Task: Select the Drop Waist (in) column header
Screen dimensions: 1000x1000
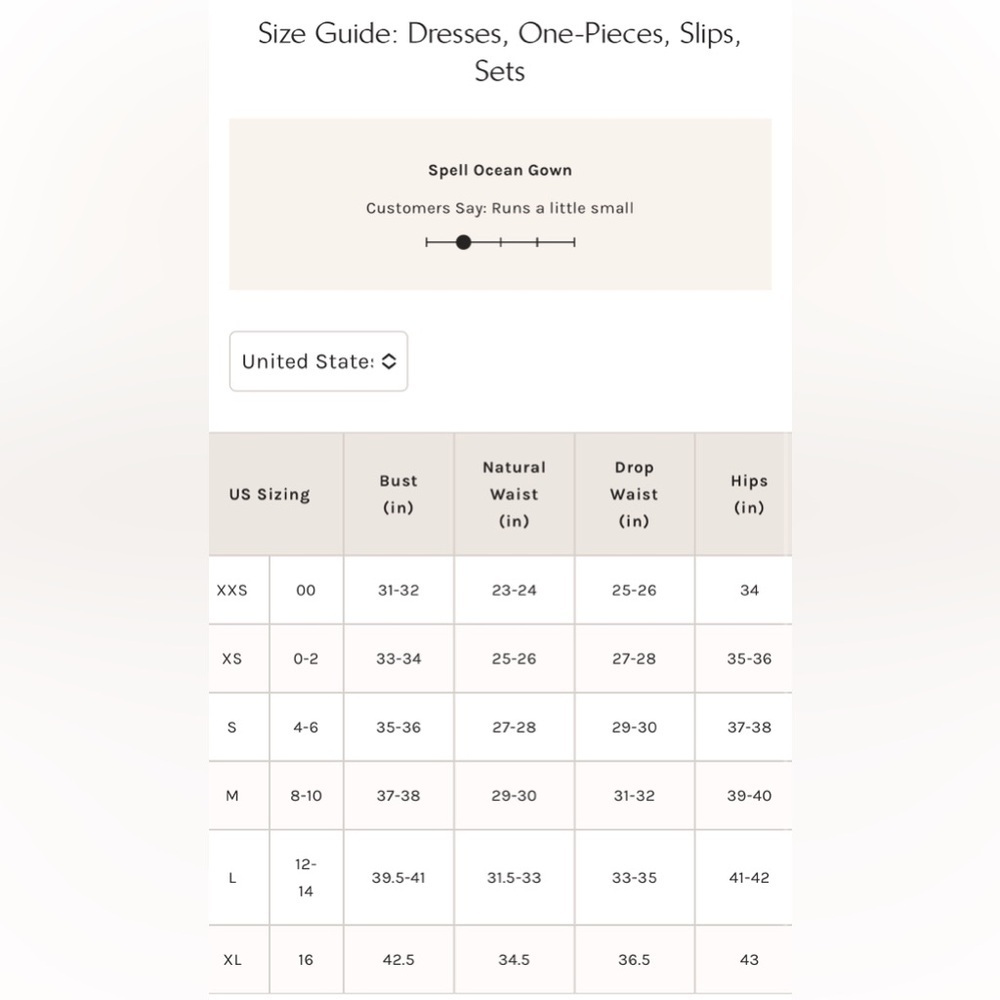Action: [x=634, y=494]
